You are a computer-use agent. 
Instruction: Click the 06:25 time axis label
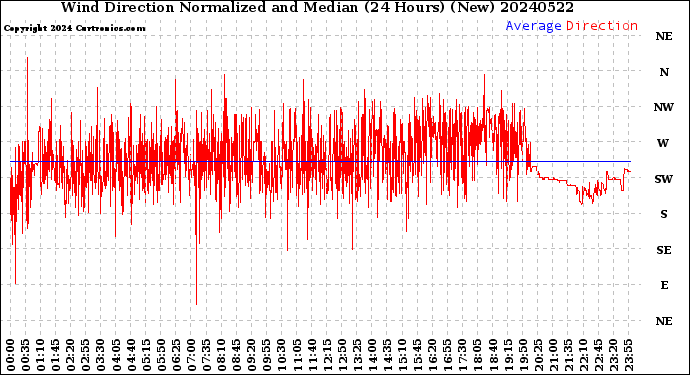coord(176,355)
